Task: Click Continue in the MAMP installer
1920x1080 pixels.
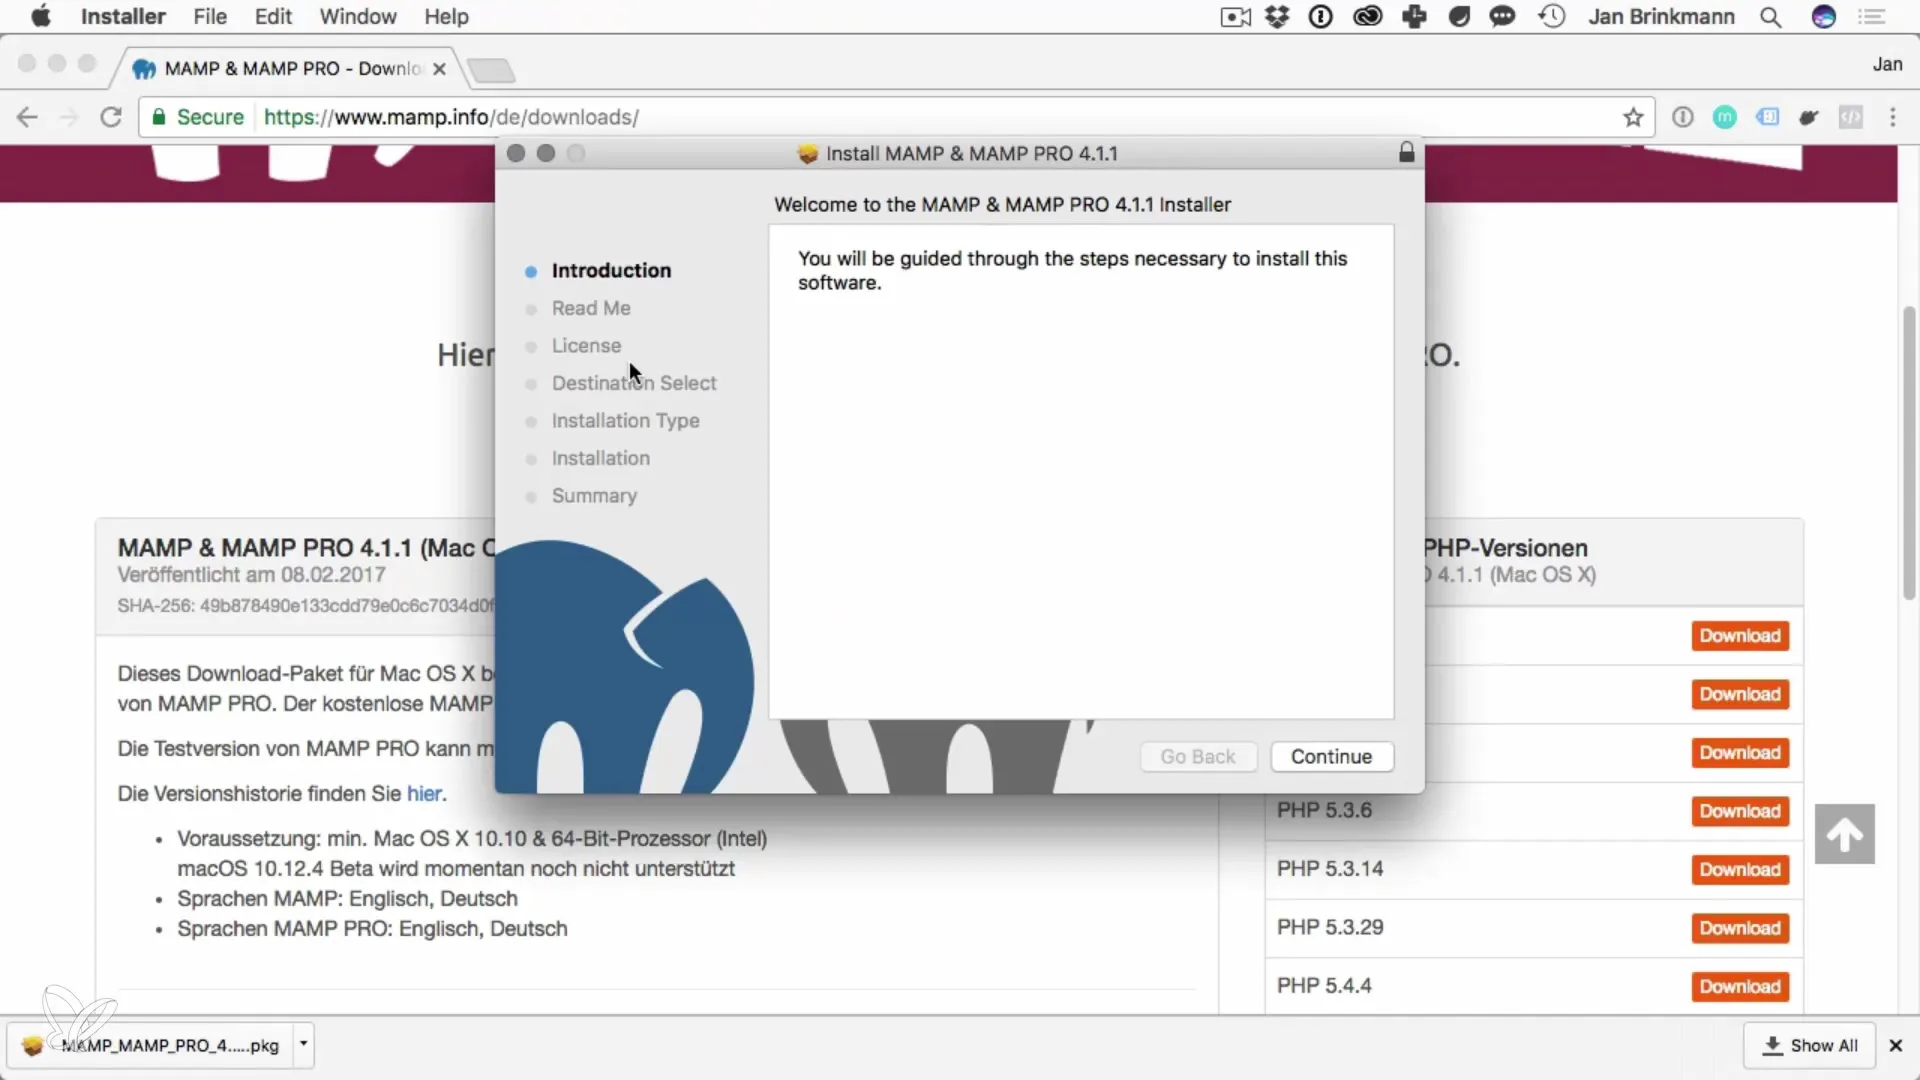Action: [1332, 757]
